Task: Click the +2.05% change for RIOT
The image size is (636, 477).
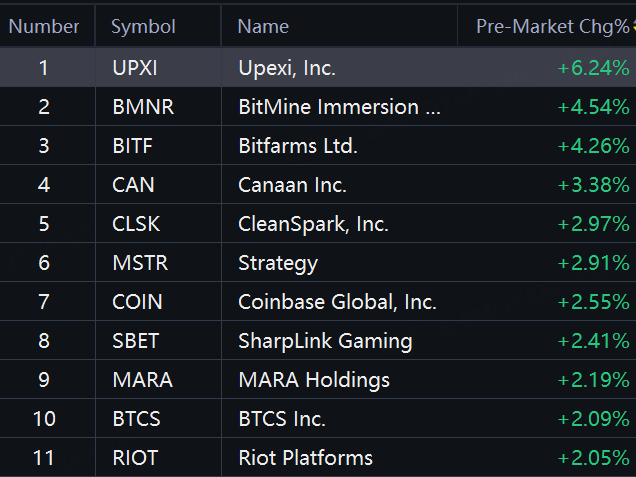Action: tap(593, 458)
